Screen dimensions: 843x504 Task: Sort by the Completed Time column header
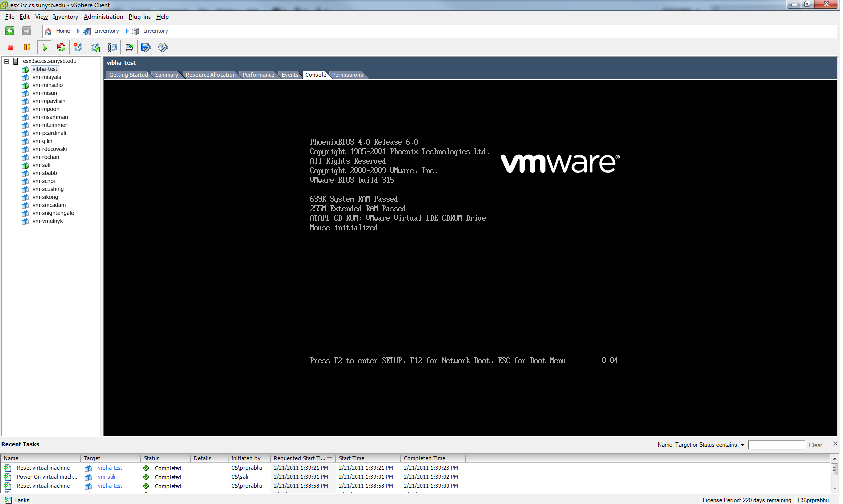click(433, 458)
